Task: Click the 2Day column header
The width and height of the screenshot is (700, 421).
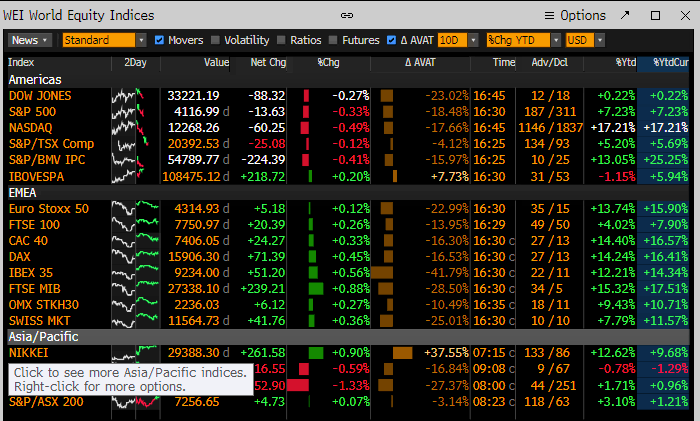Action: click(135, 63)
